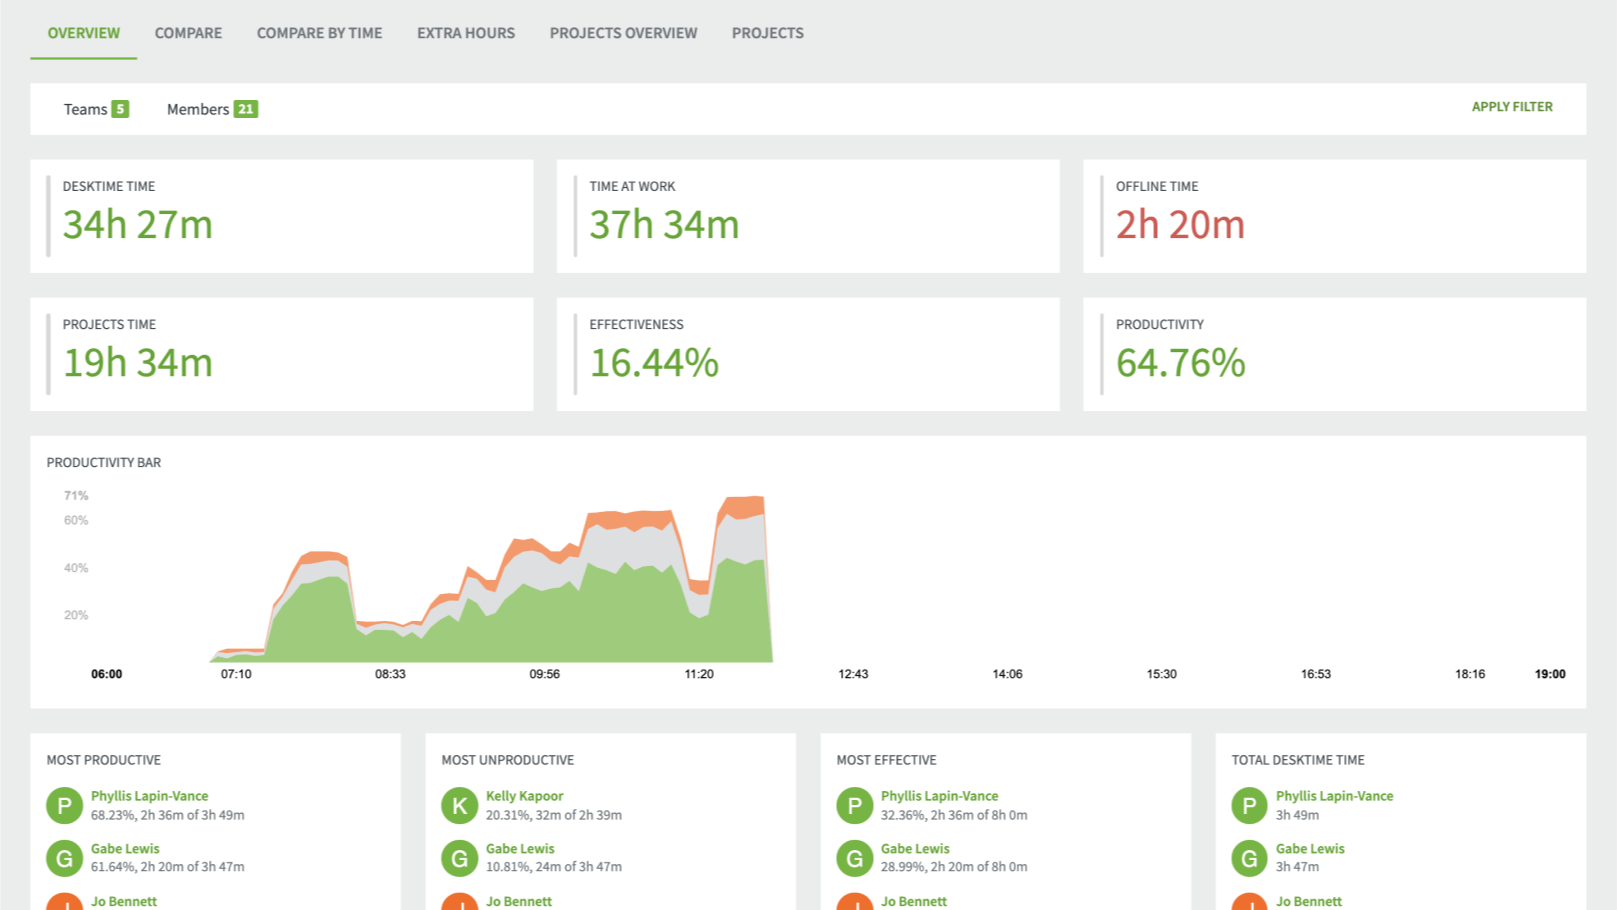Select the Extra Hours tab
The height and width of the screenshot is (910, 1617).
tap(466, 33)
